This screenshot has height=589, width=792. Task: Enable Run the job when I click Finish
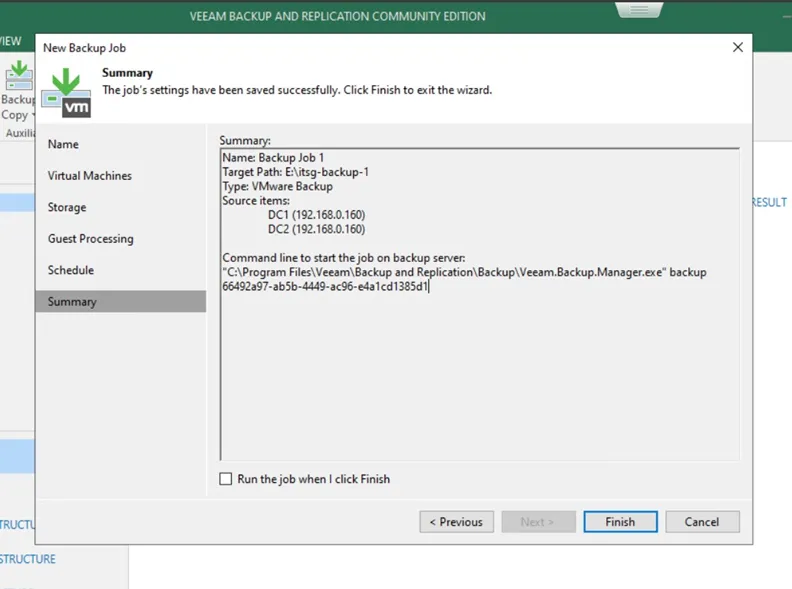pyautogui.click(x=226, y=479)
